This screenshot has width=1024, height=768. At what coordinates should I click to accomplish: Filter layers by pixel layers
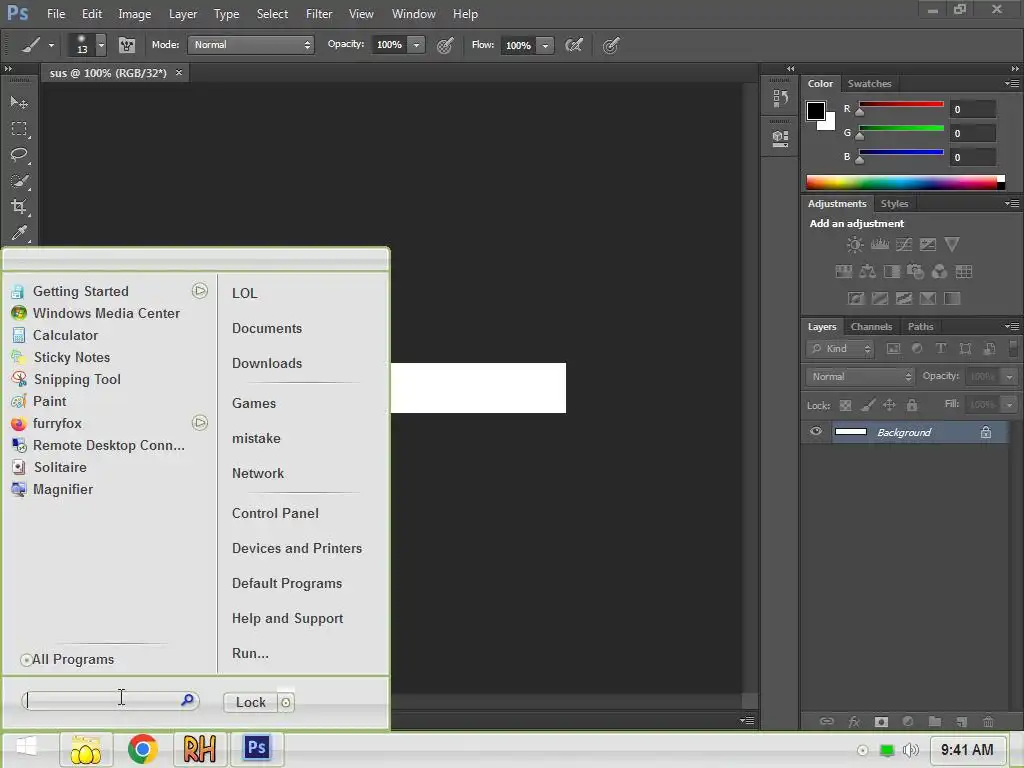pyautogui.click(x=893, y=349)
